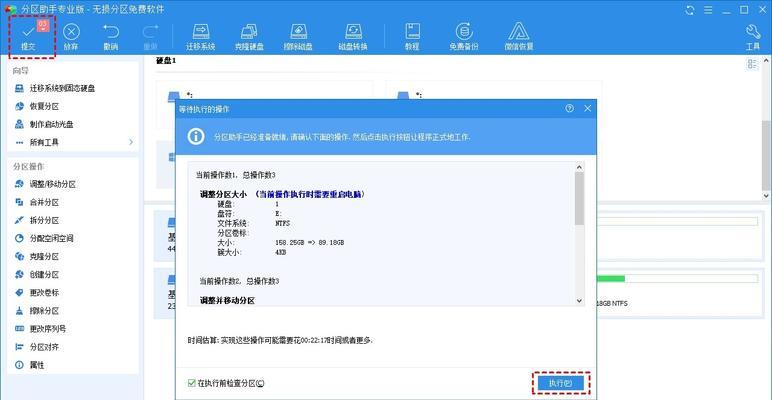Click the main window scrollbar up arrow
The height and width of the screenshot is (400, 772).
click(766, 60)
